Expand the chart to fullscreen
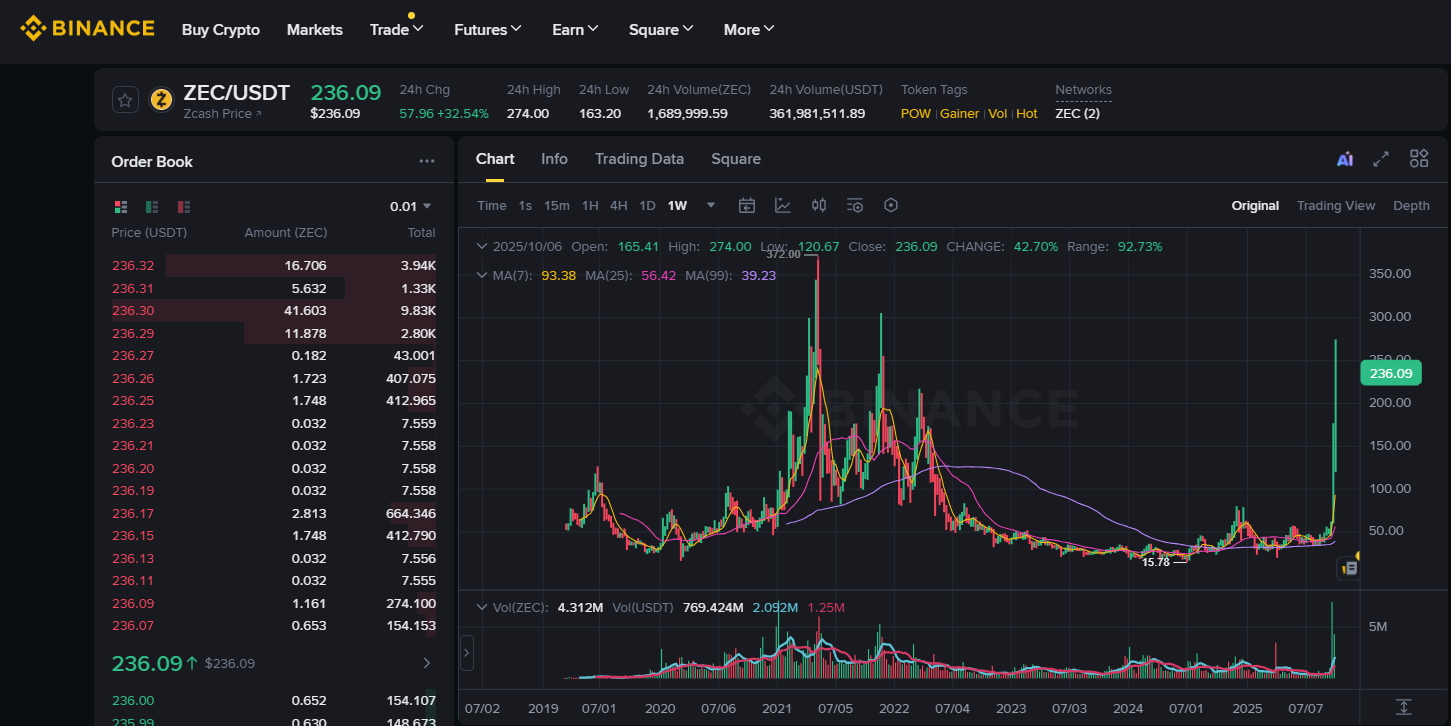The width and height of the screenshot is (1451, 726). click(1381, 159)
